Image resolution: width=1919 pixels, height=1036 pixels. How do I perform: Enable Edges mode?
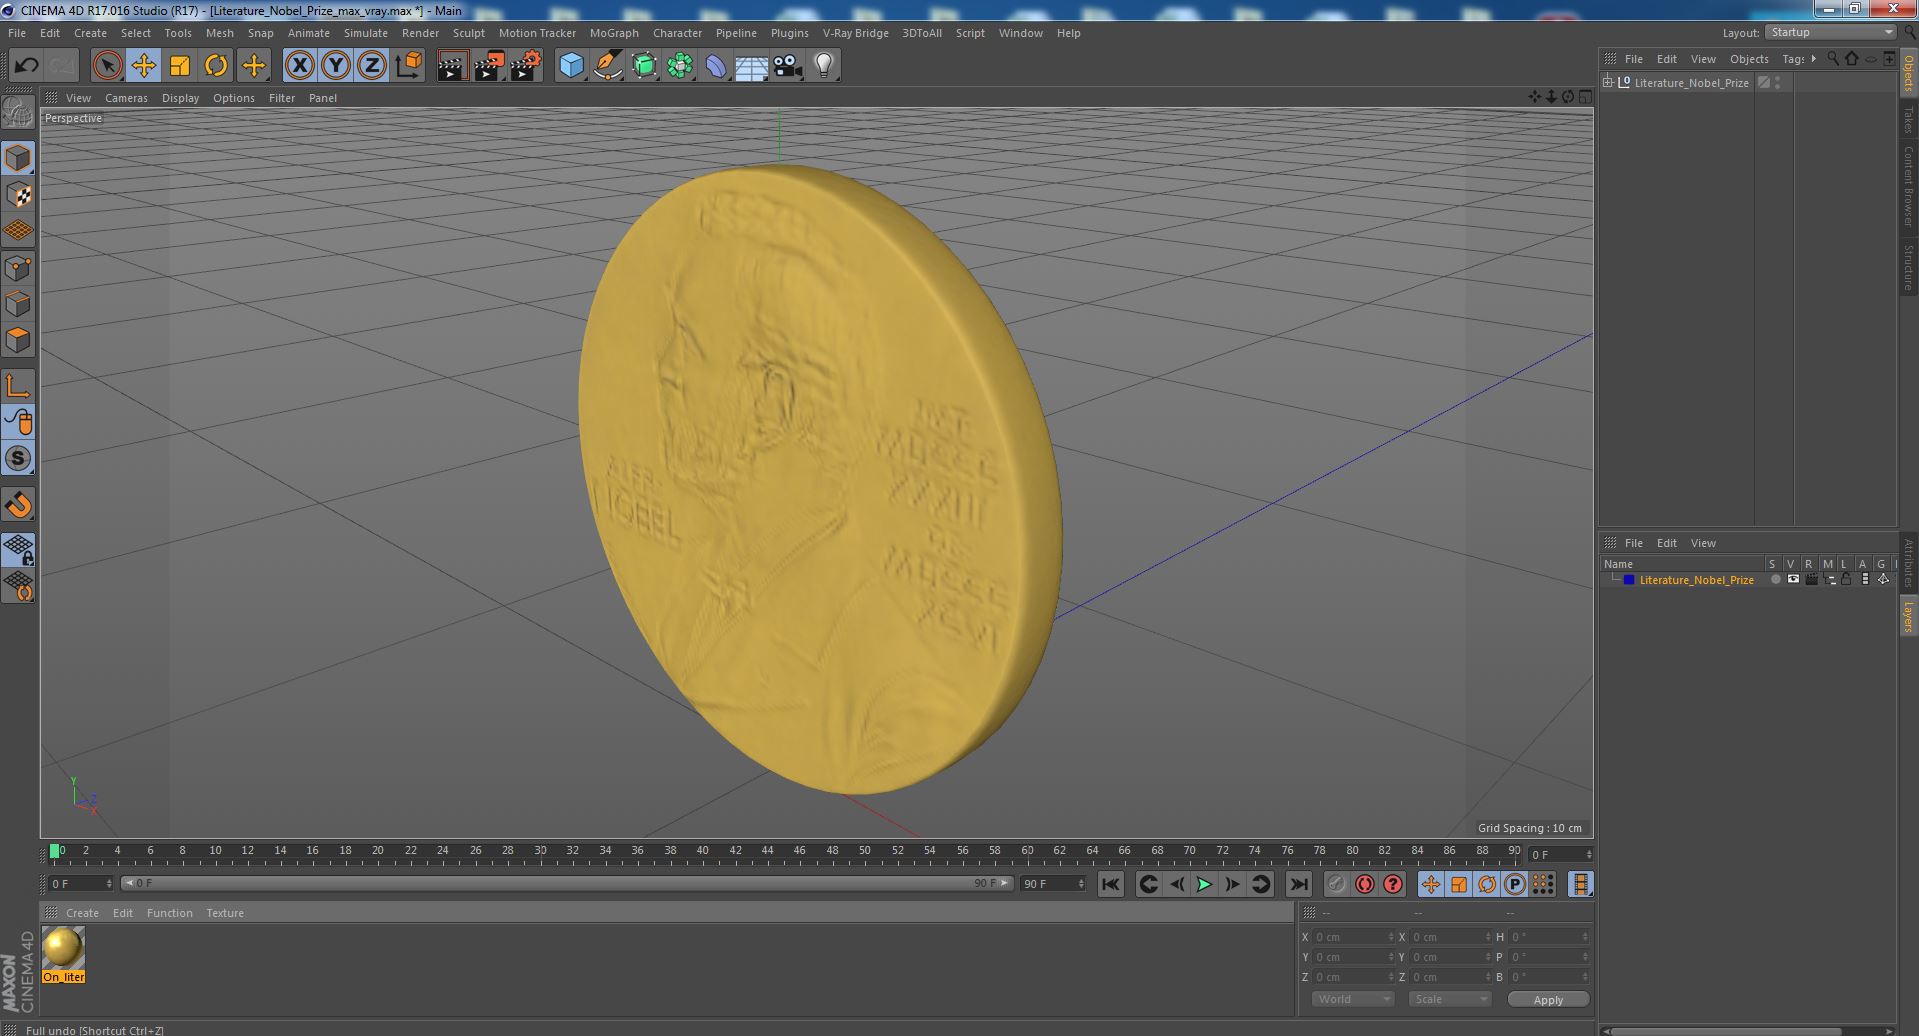tap(18, 304)
